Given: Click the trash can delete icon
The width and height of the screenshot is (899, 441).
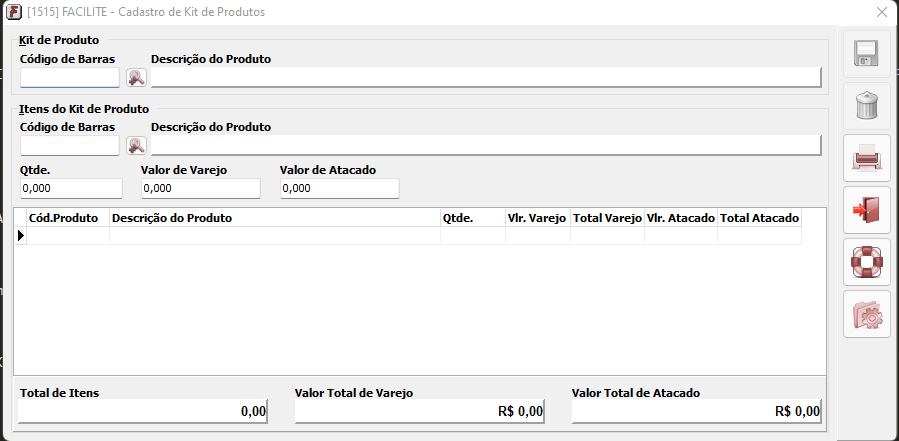Looking at the screenshot, I should point(866,105).
